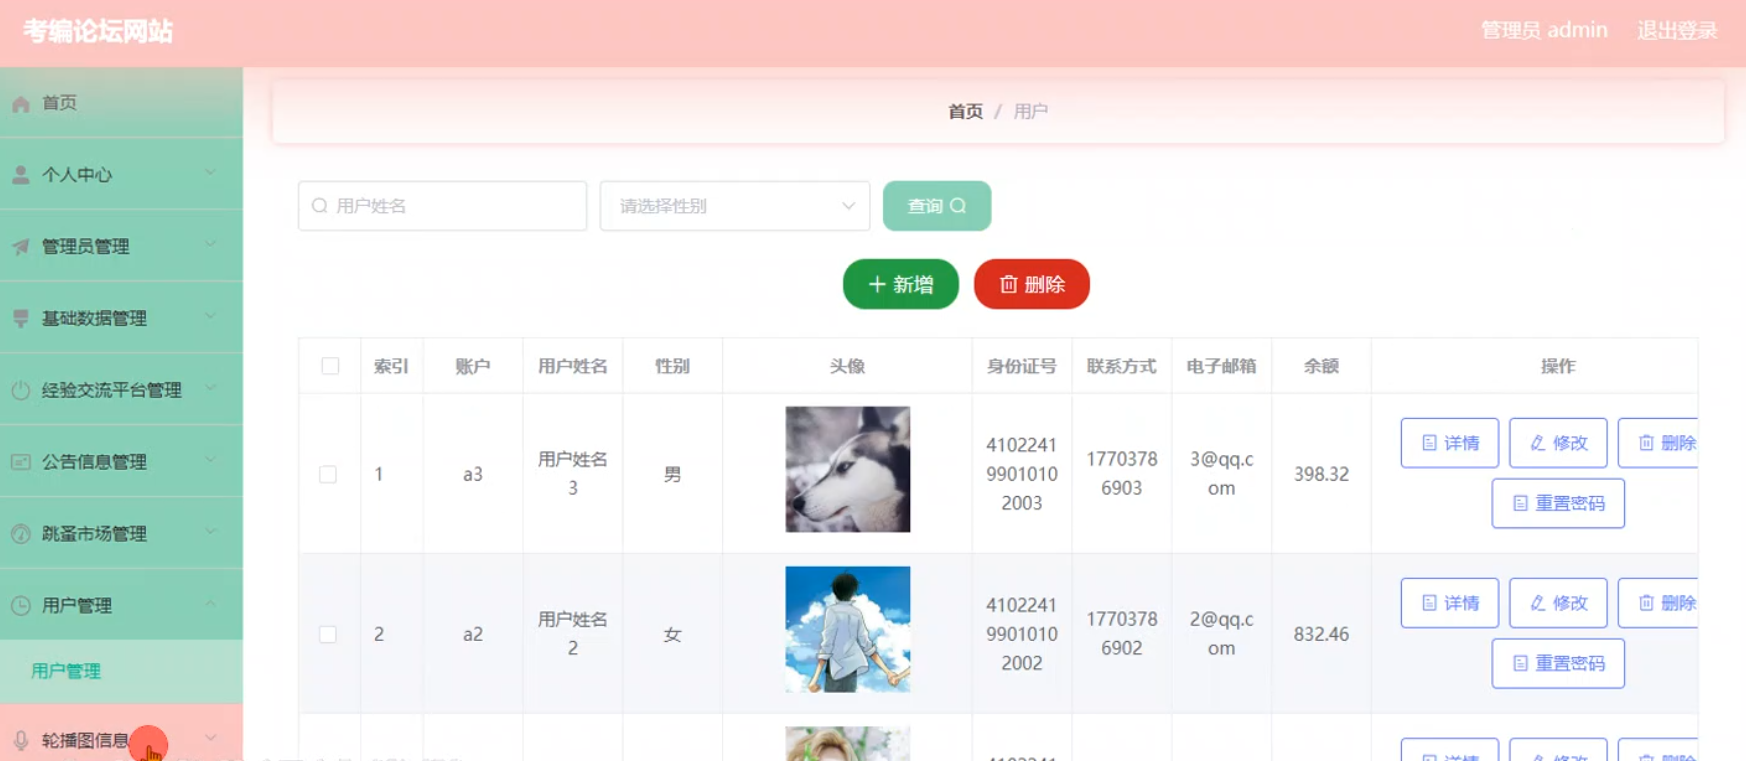
Task: Click the 考编论坛网站 site title
Action: point(98,31)
